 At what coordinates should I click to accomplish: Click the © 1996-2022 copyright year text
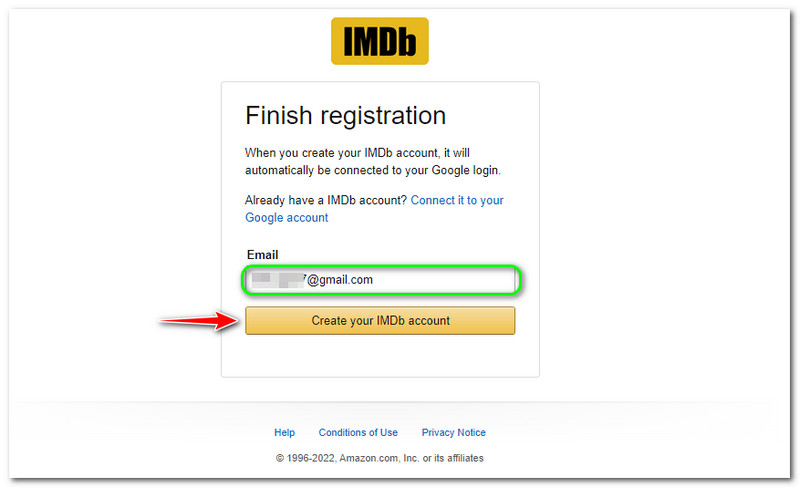308,458
